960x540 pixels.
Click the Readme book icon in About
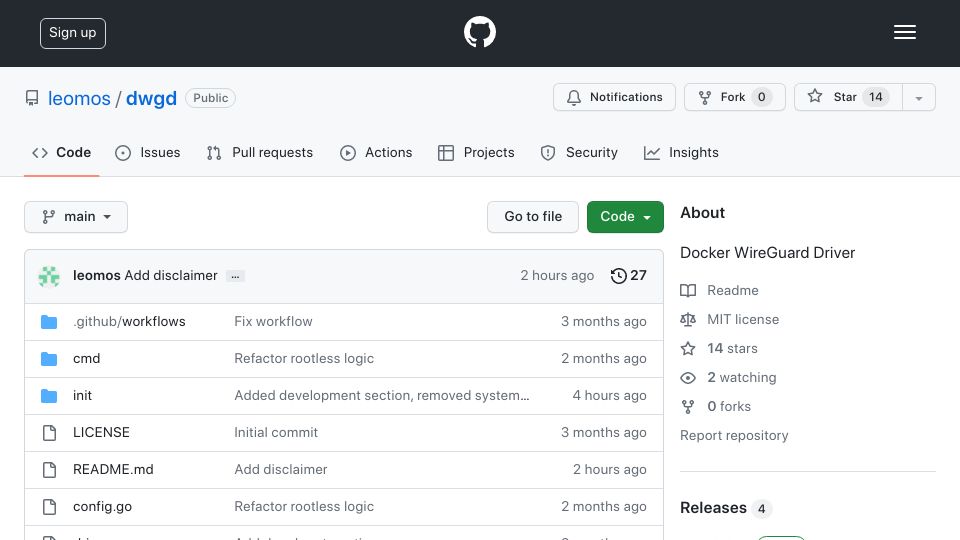coord(688,290)
